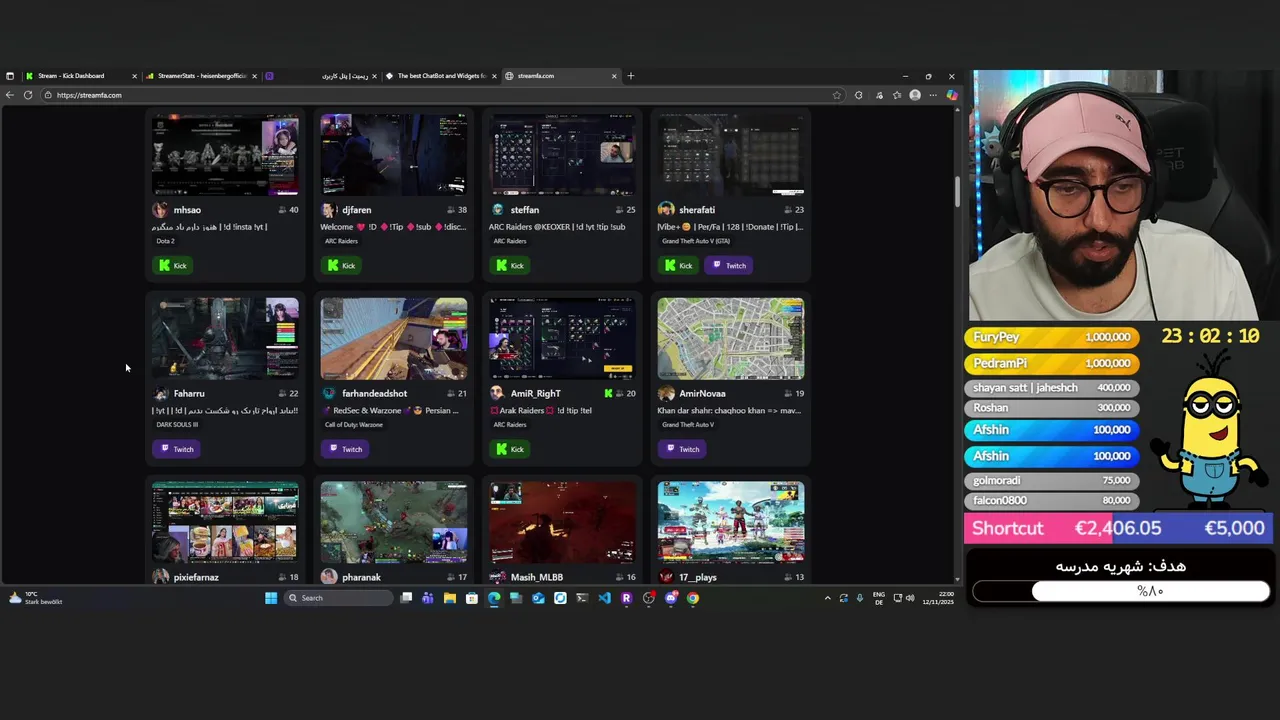The height and width of the screenshot is (720, 1280).
Task: Click DARK SOULS III game label
Action: [177, 425]
